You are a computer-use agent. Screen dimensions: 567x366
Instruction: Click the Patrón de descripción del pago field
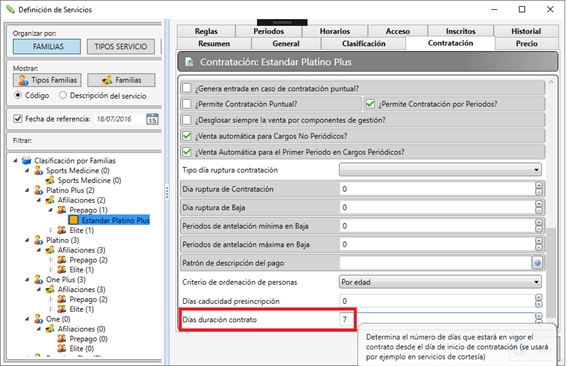click(435, 263)
